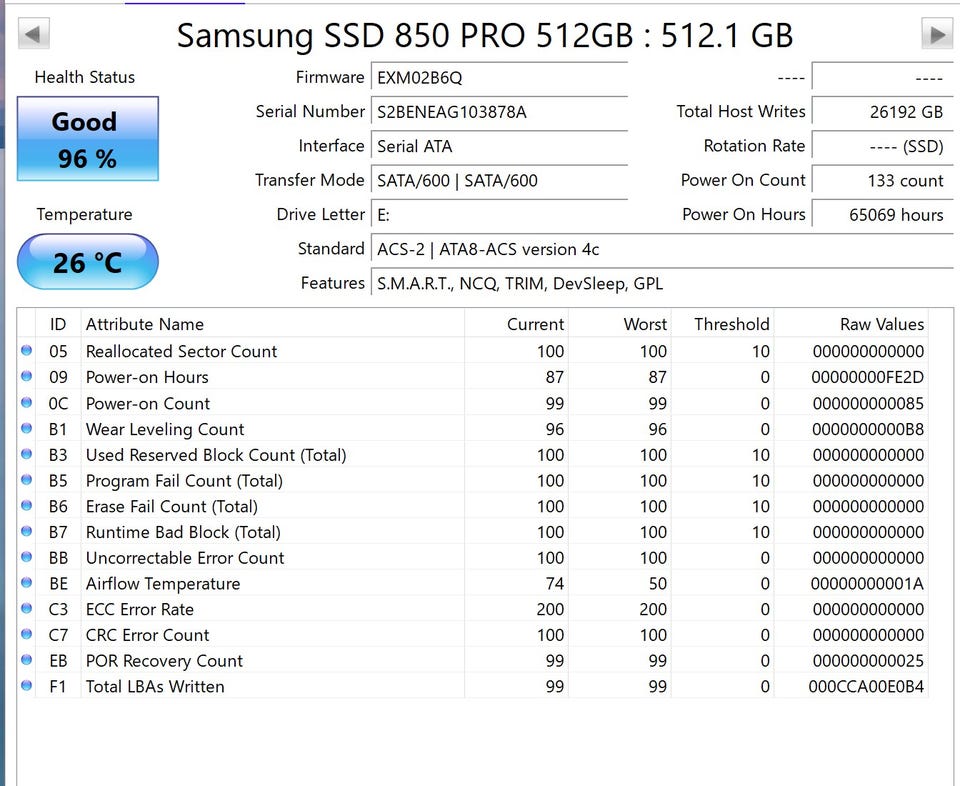Click the Standard field ACS-2
Screen dimensions: 960x786
pos(662,249)
